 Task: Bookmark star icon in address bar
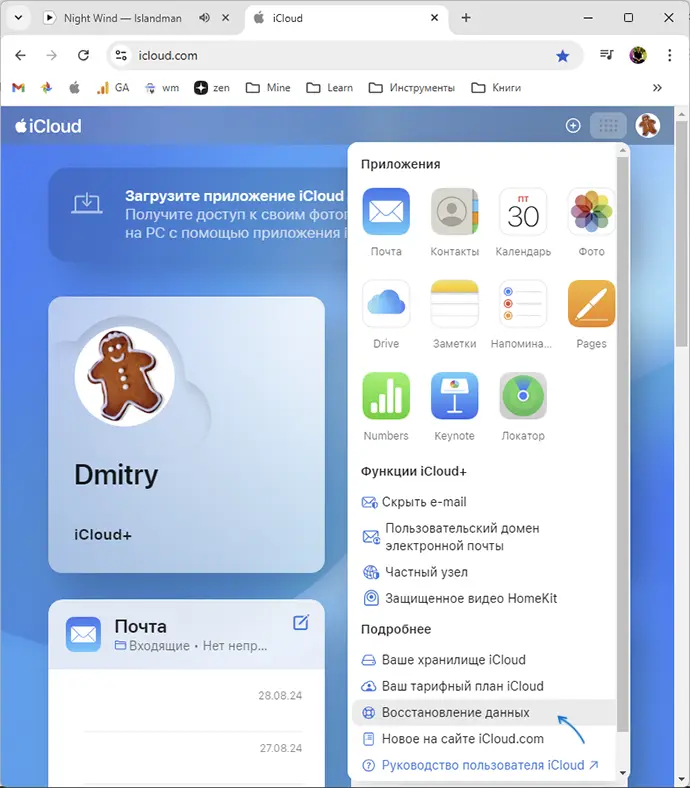pos(562,56)
